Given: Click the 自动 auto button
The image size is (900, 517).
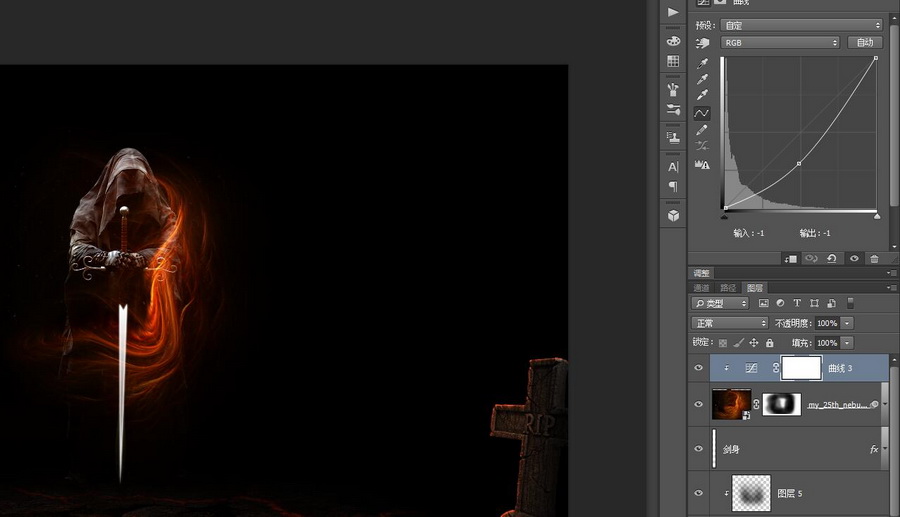Looking at the screenshot, I should (x=864, y=43).
